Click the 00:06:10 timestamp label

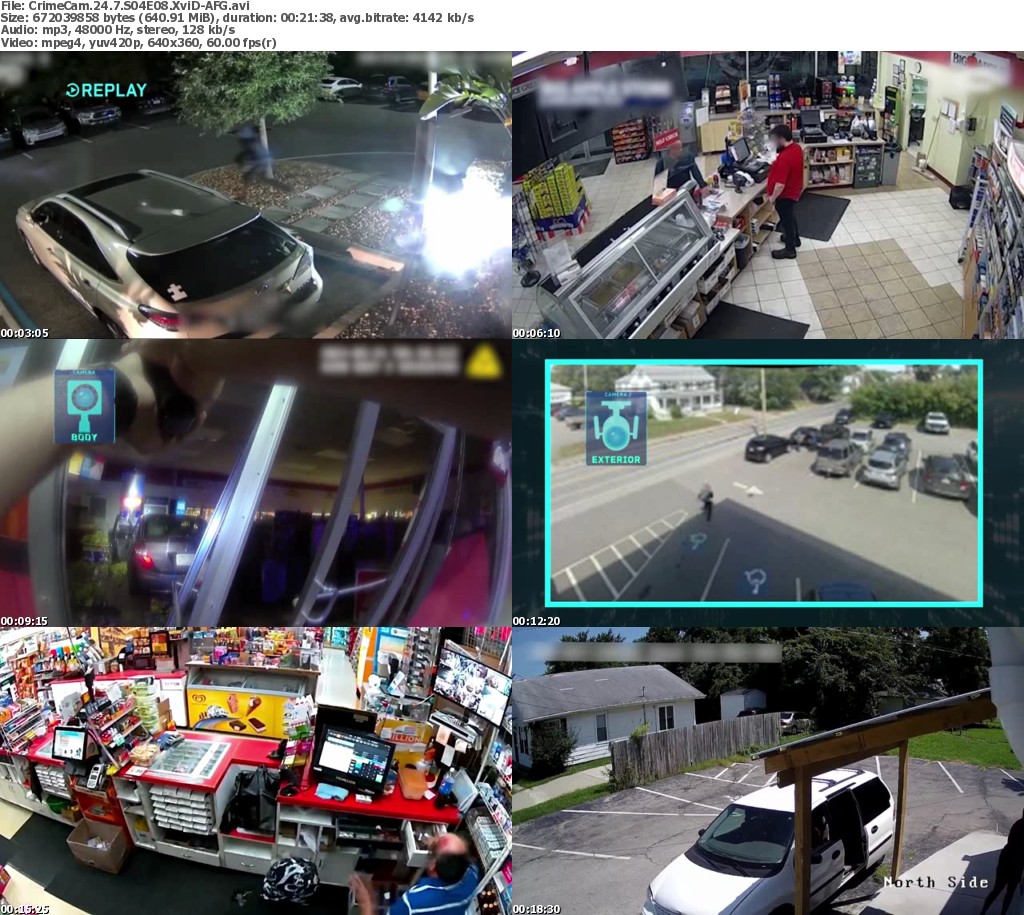pyautogui.click(x=537, y=333)
